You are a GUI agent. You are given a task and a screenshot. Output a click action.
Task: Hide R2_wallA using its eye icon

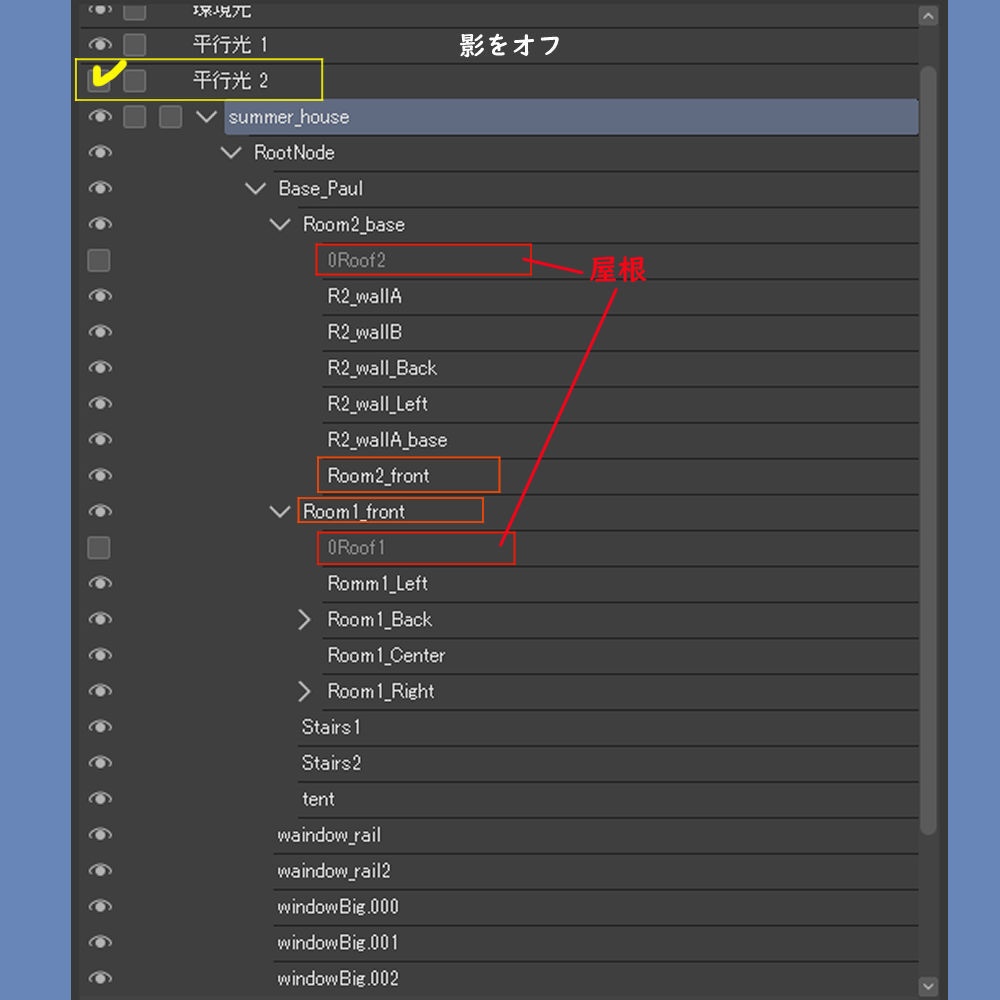tap(99, 296)
